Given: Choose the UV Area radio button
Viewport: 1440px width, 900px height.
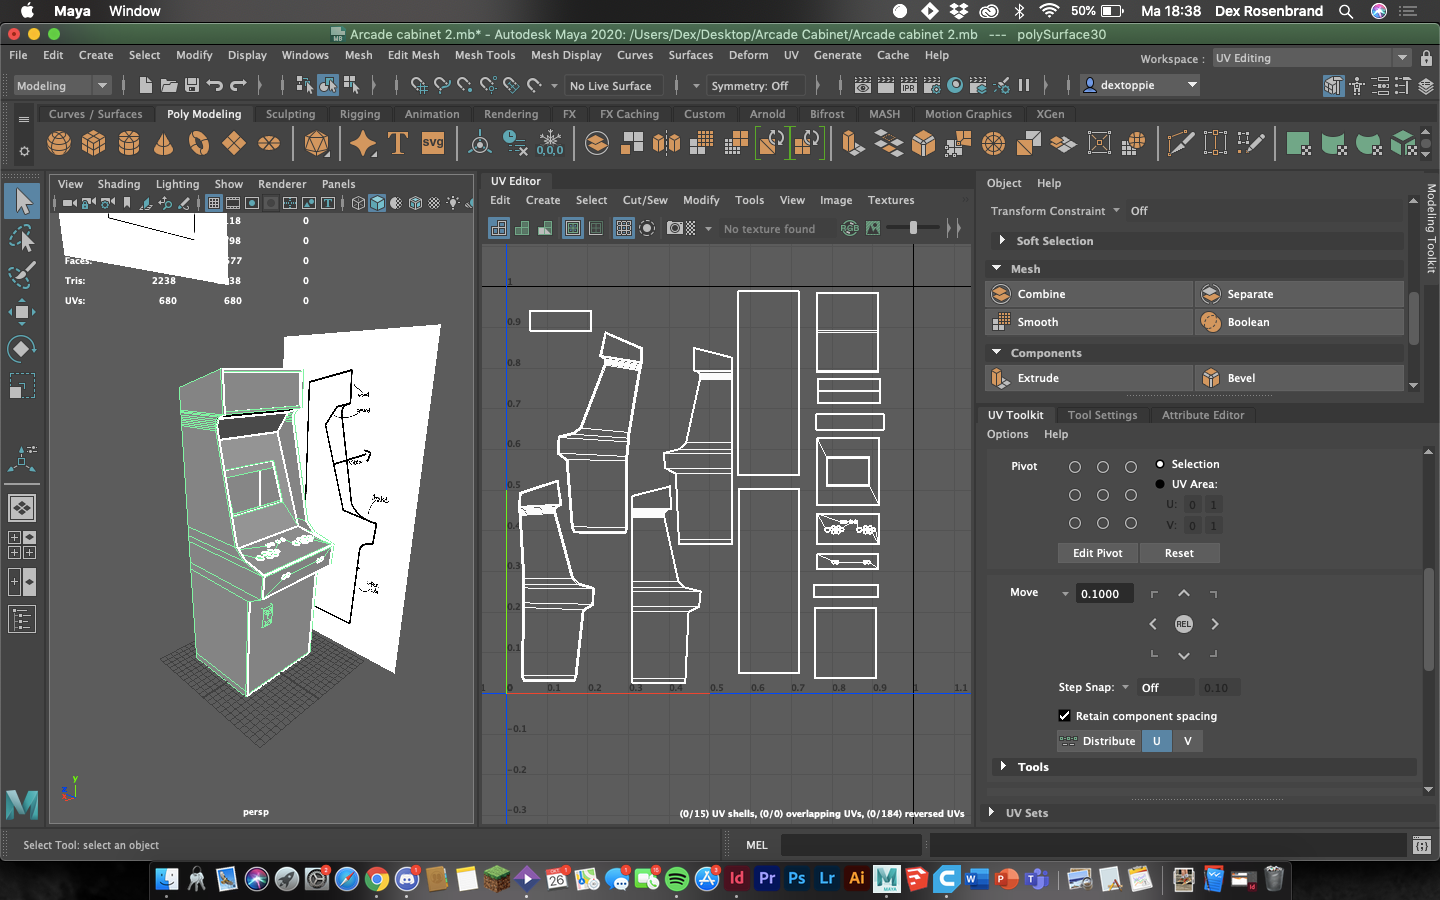Looking at the screenshot, I should tap(1160, 484).
